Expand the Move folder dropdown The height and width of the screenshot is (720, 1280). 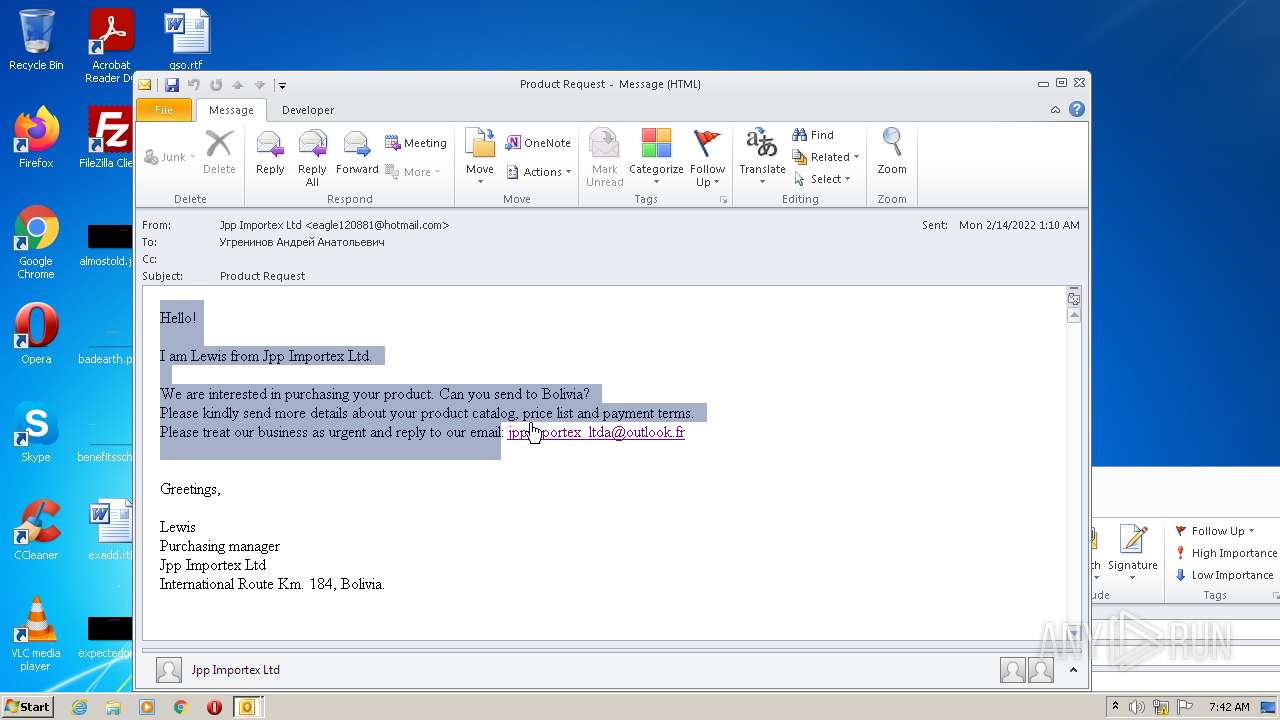pos(480,158)
